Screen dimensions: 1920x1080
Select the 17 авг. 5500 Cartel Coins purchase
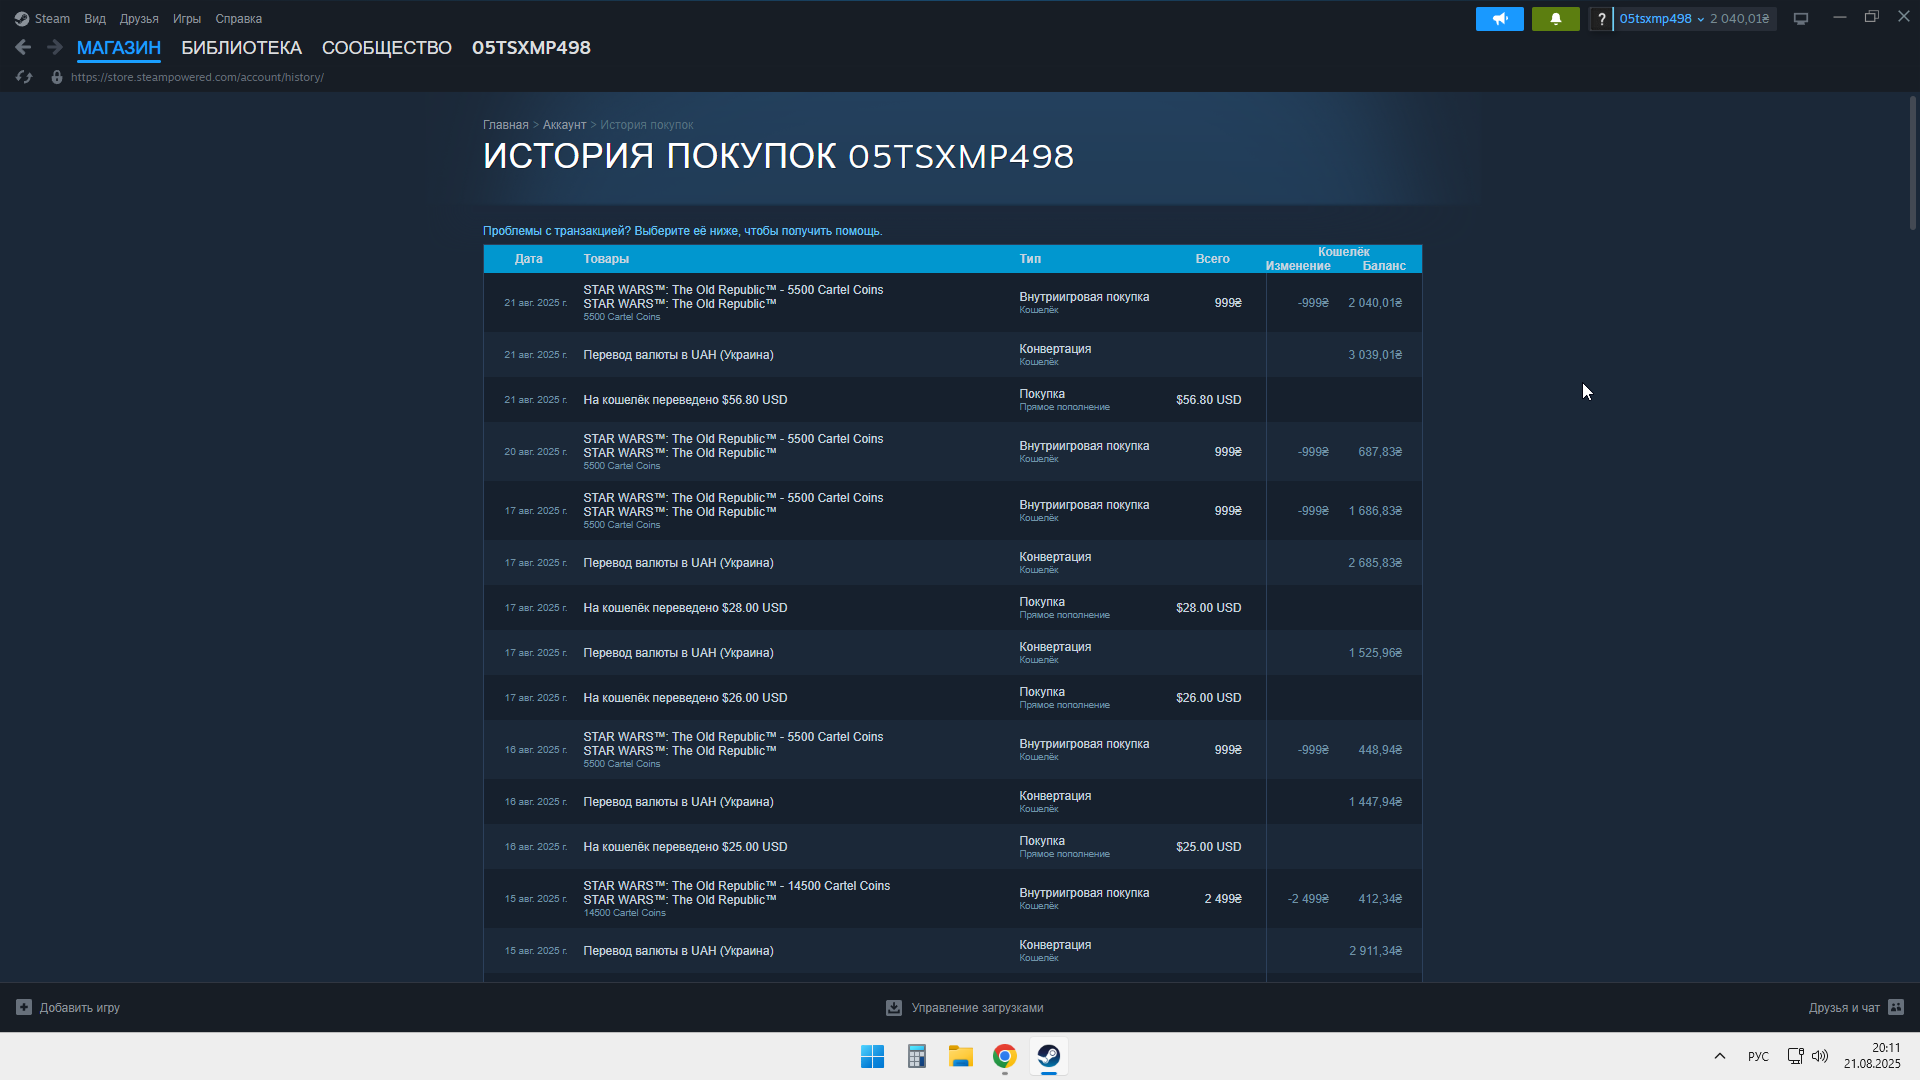pos(952,511)
